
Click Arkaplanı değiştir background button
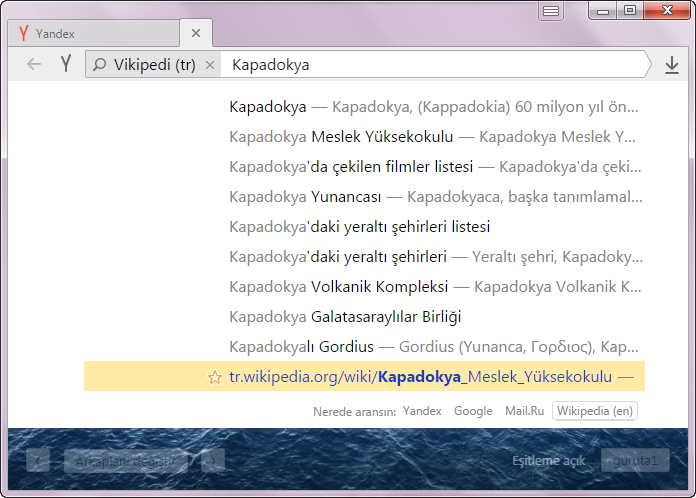click(x=126, y=461)
